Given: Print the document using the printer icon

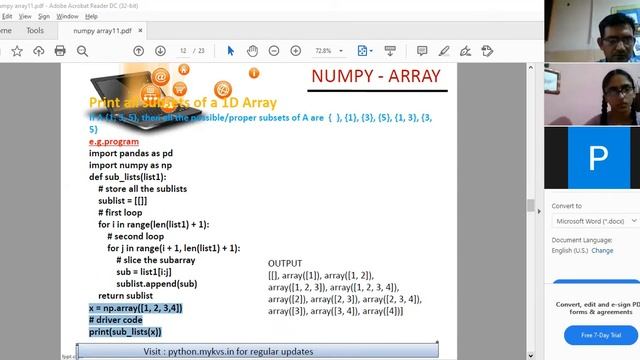Looking at the screenshot, I should click(x=60, y=51).
